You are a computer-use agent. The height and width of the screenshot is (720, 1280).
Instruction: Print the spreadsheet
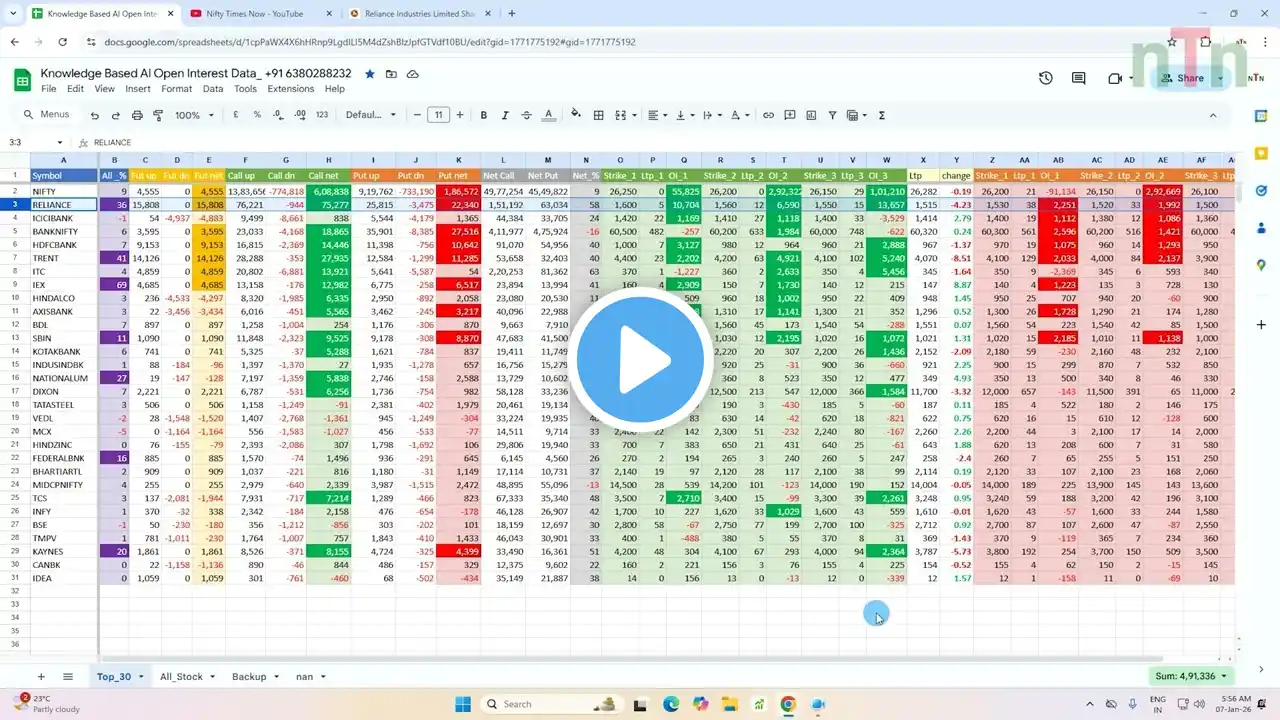tap(137, 115)
